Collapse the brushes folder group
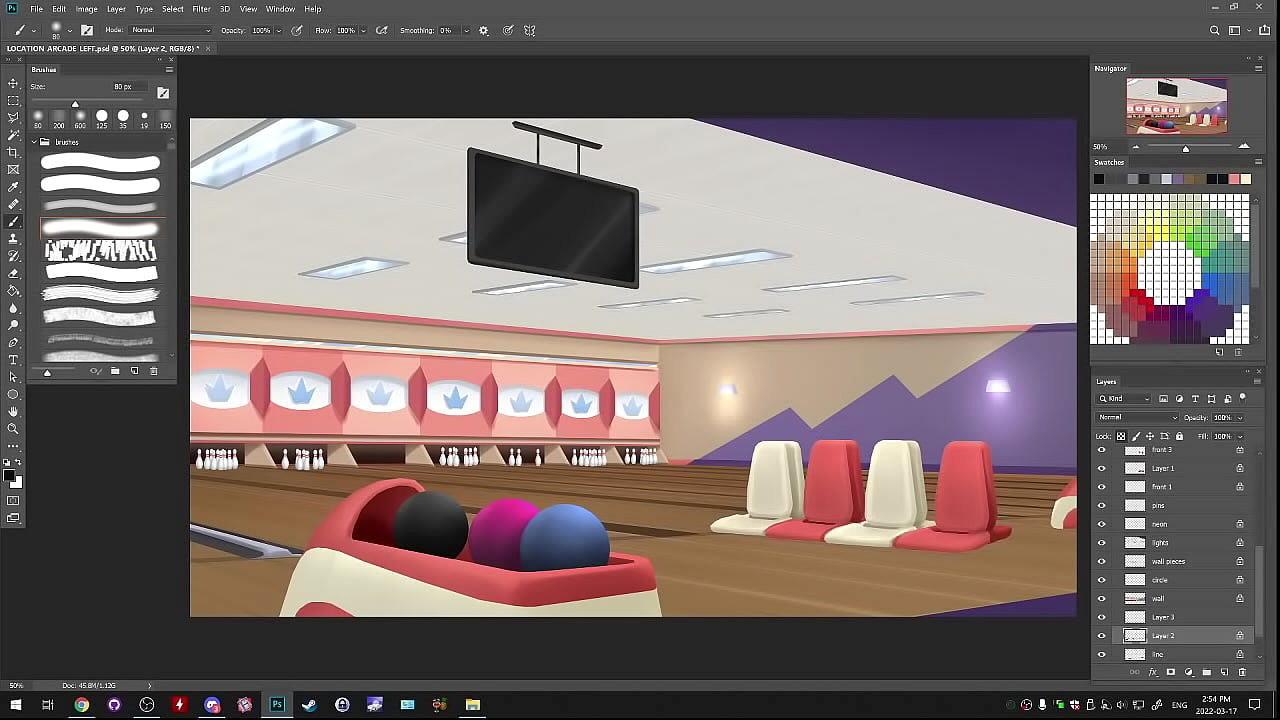This screenshot has width=1280, height=720. (34, 142)
